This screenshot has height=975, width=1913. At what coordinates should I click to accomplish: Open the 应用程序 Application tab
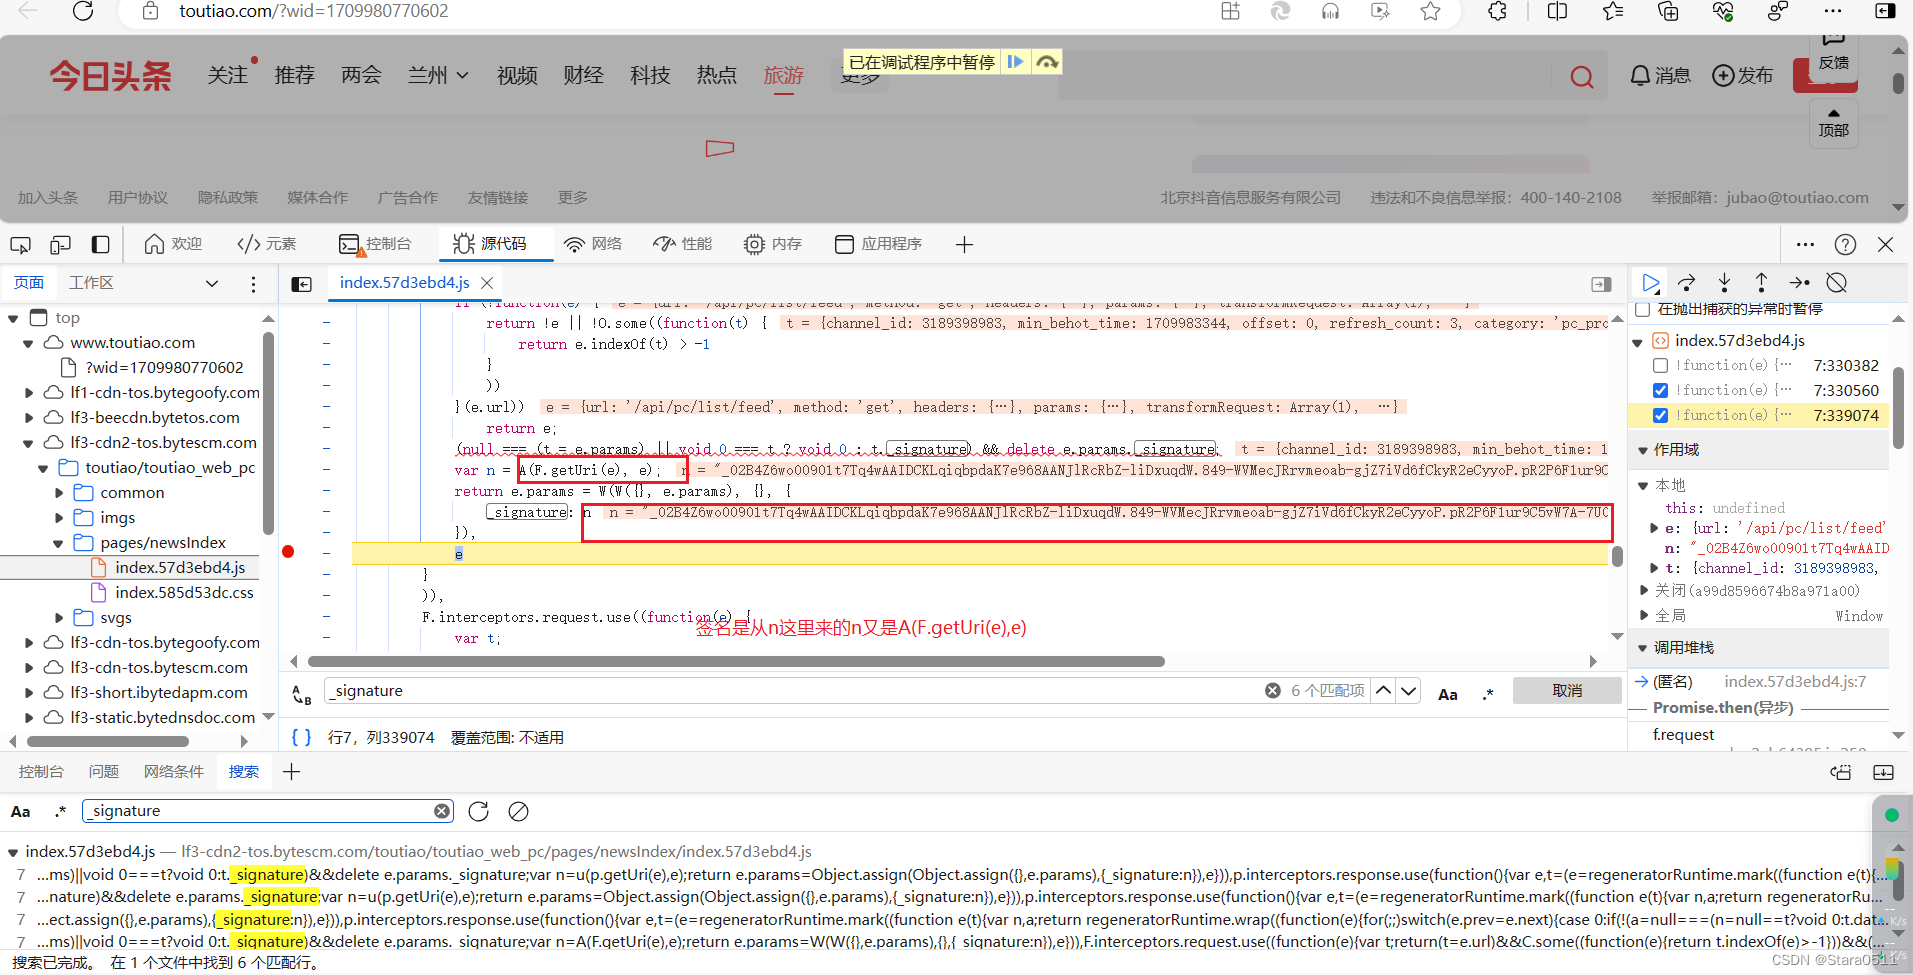pyautogui.click(x=878, y=244)
